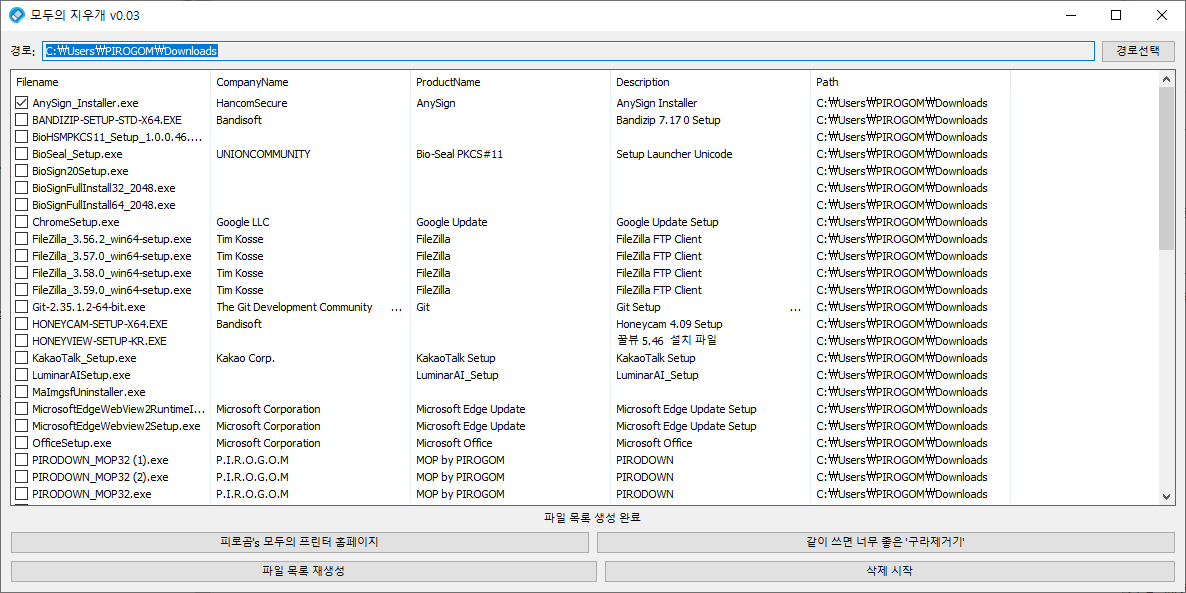Tick the LuminarAISetup.exe checkbox
The image size is (1186, 593).
coord(21,375)
